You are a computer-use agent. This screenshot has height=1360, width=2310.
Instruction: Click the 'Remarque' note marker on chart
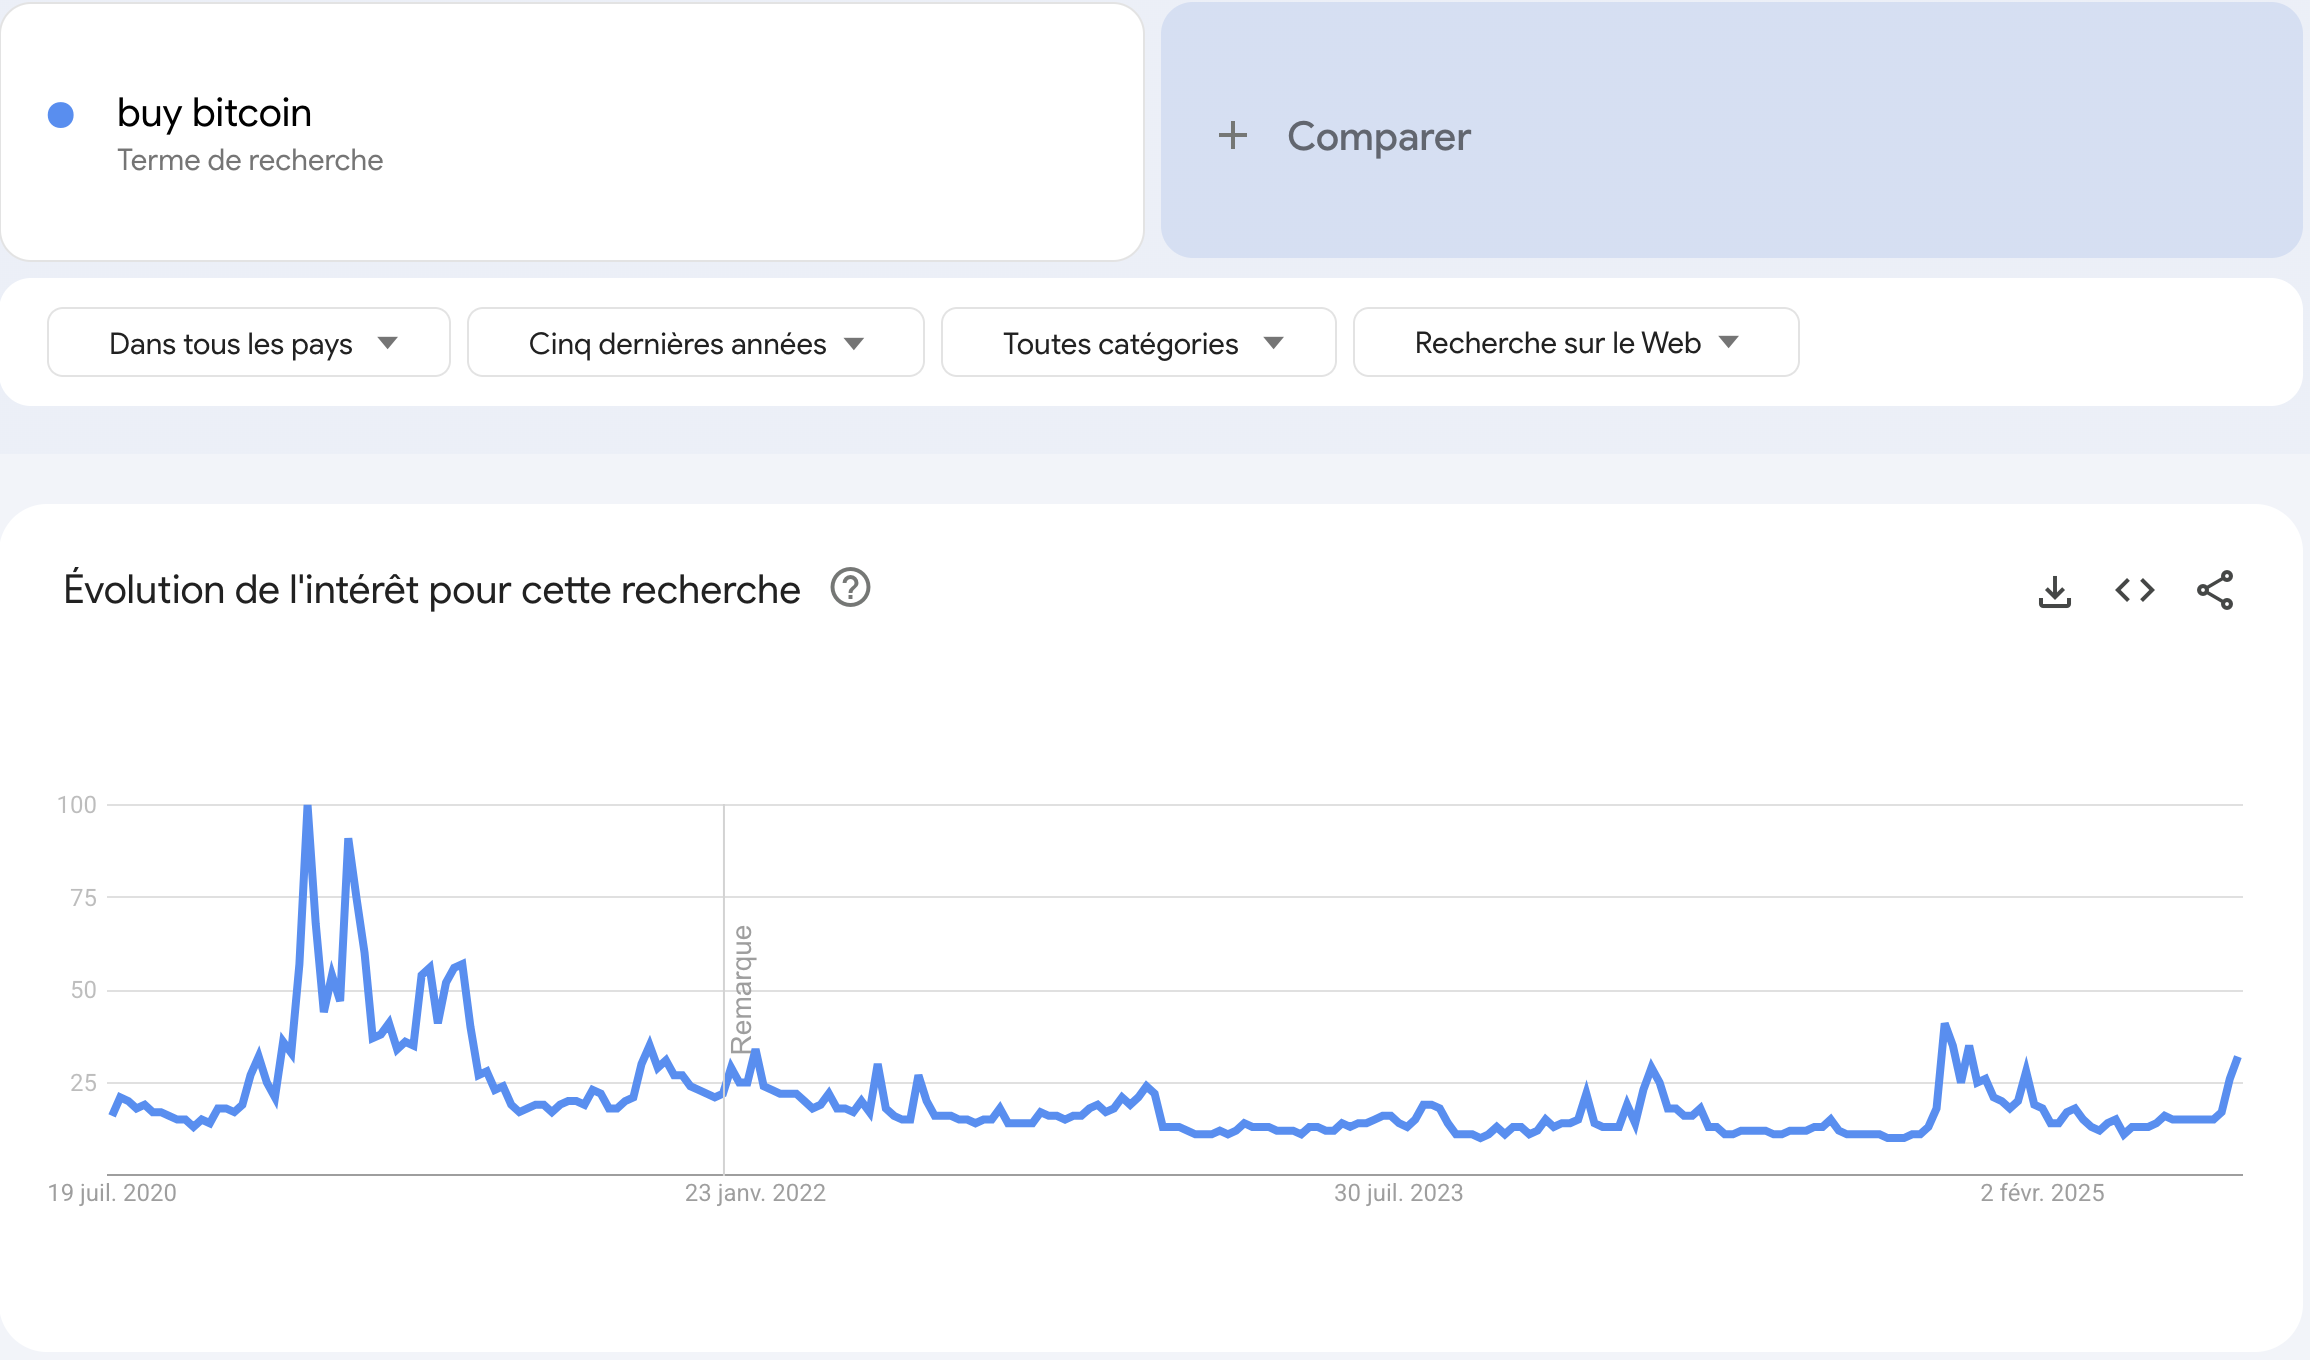tap(741, 989)
